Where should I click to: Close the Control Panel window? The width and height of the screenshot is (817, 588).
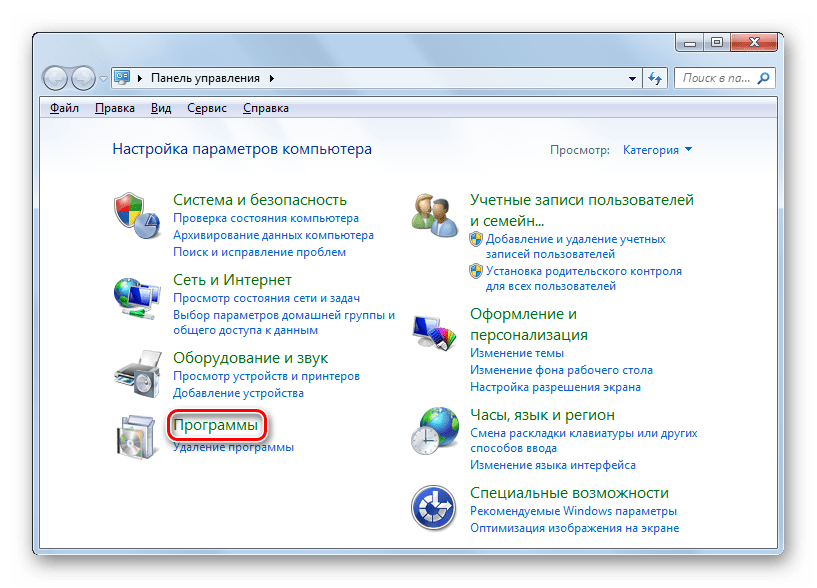(x=754, y=43)
